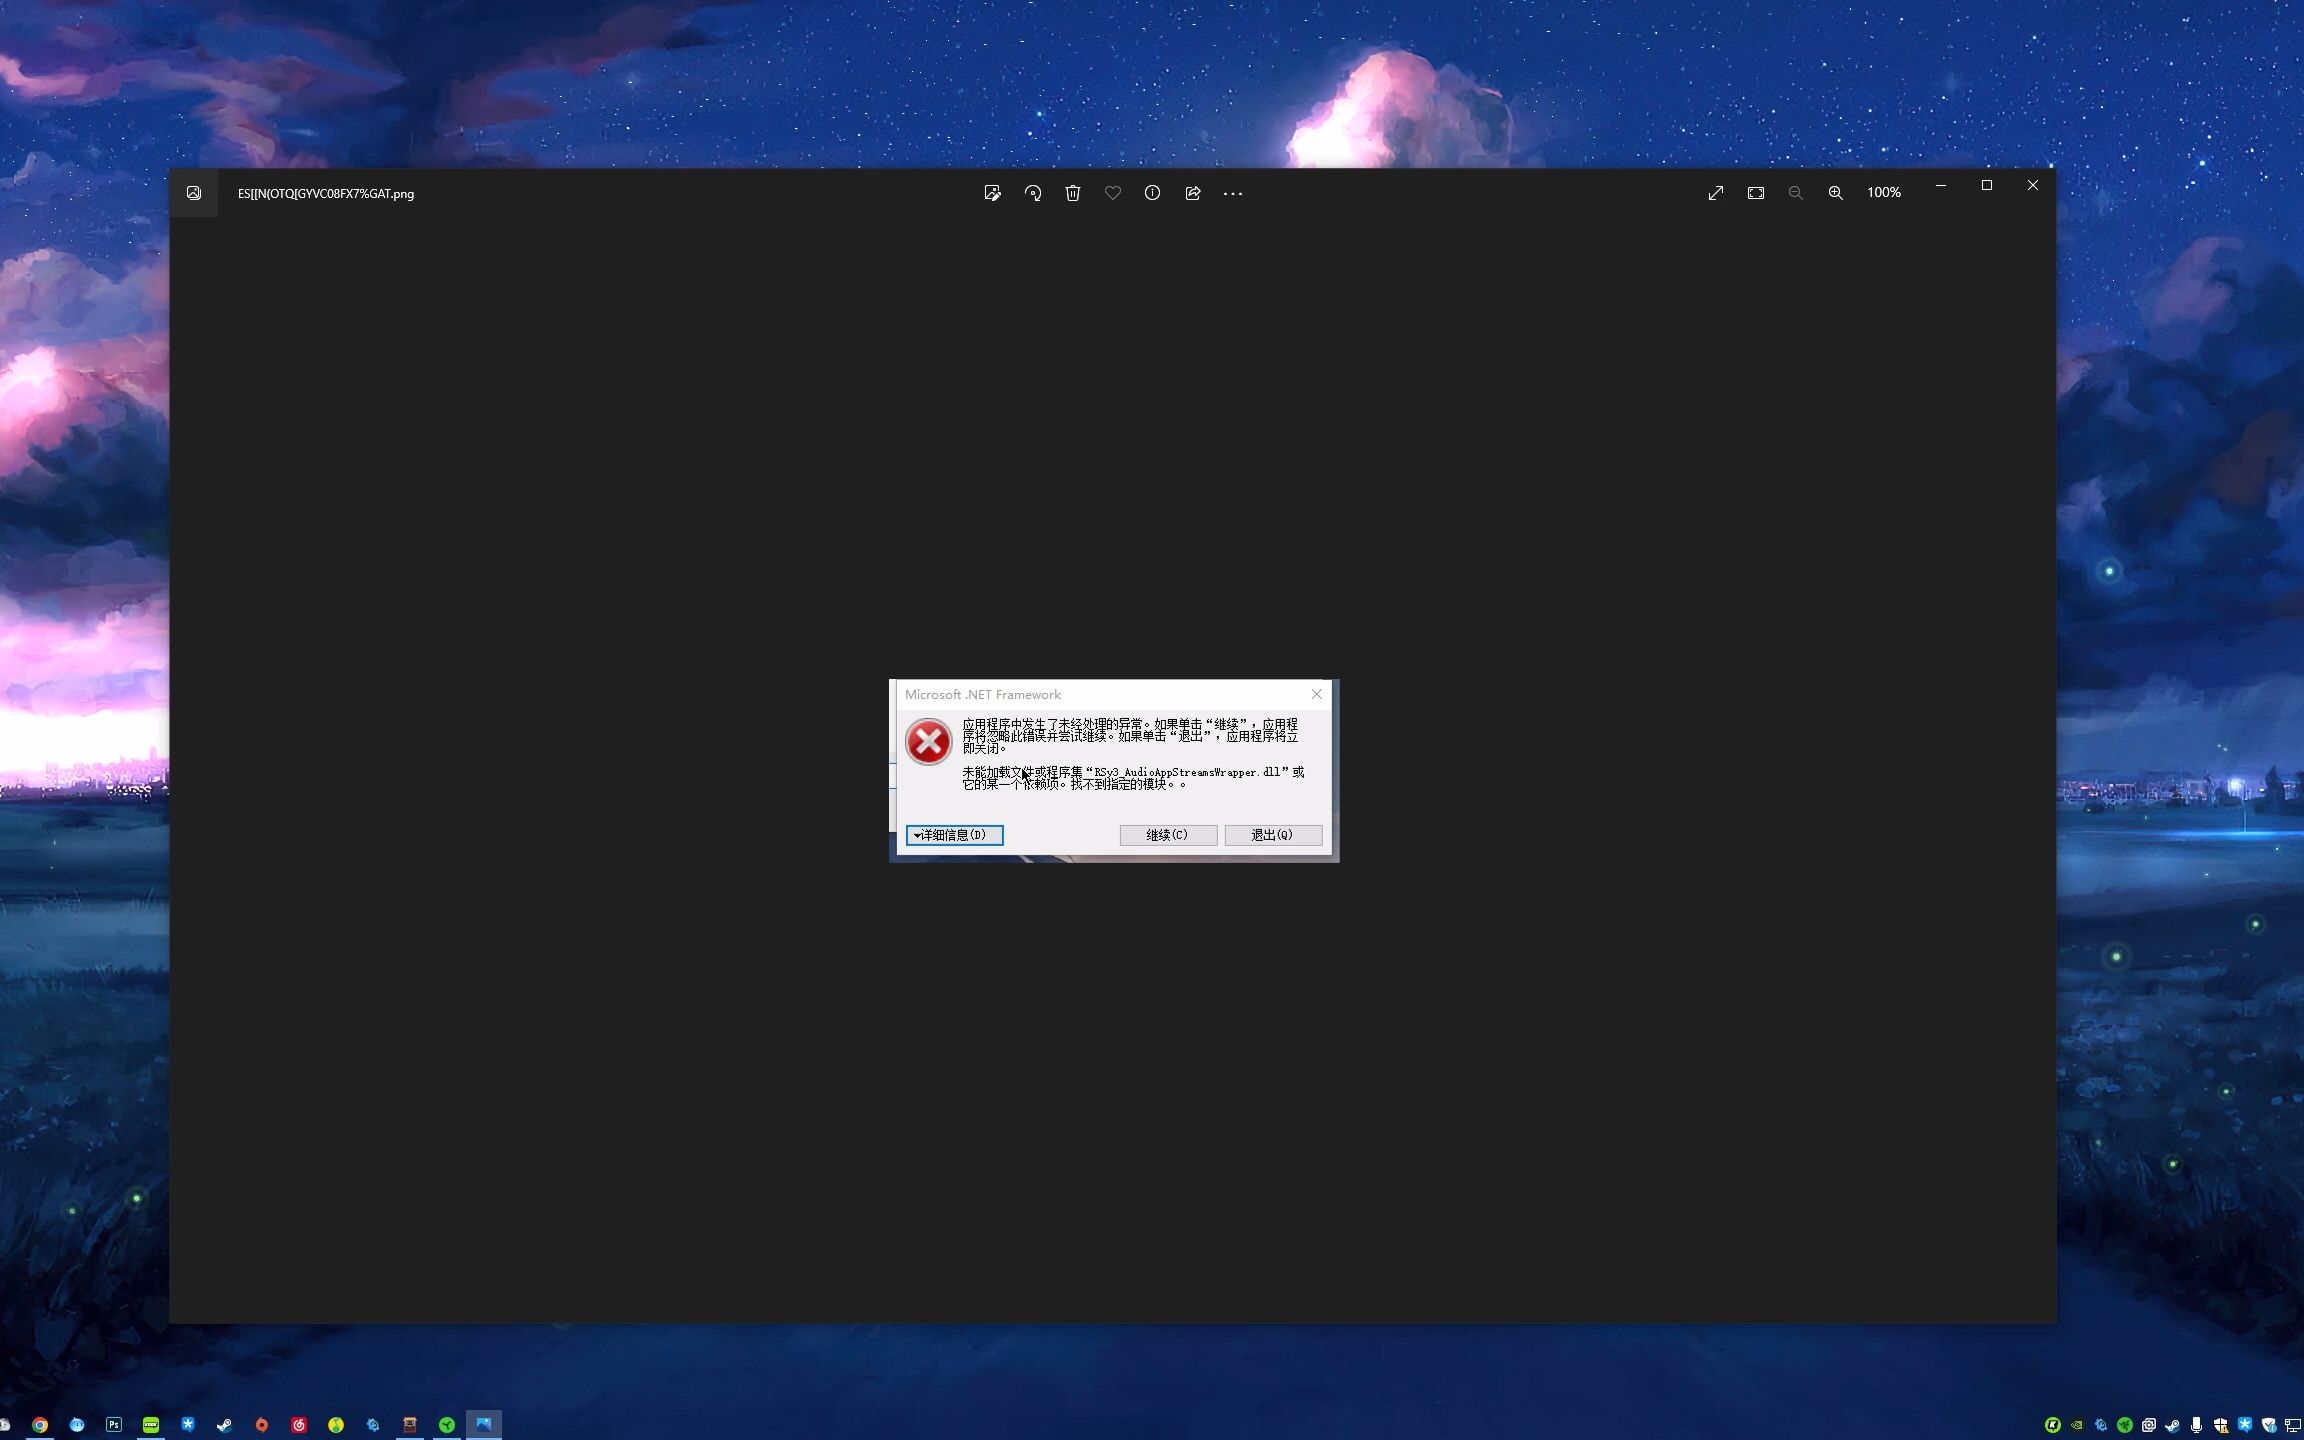Delete the photo using the trash icon
This screenshot has height=1440, width=2304.
coord(1073,193)
